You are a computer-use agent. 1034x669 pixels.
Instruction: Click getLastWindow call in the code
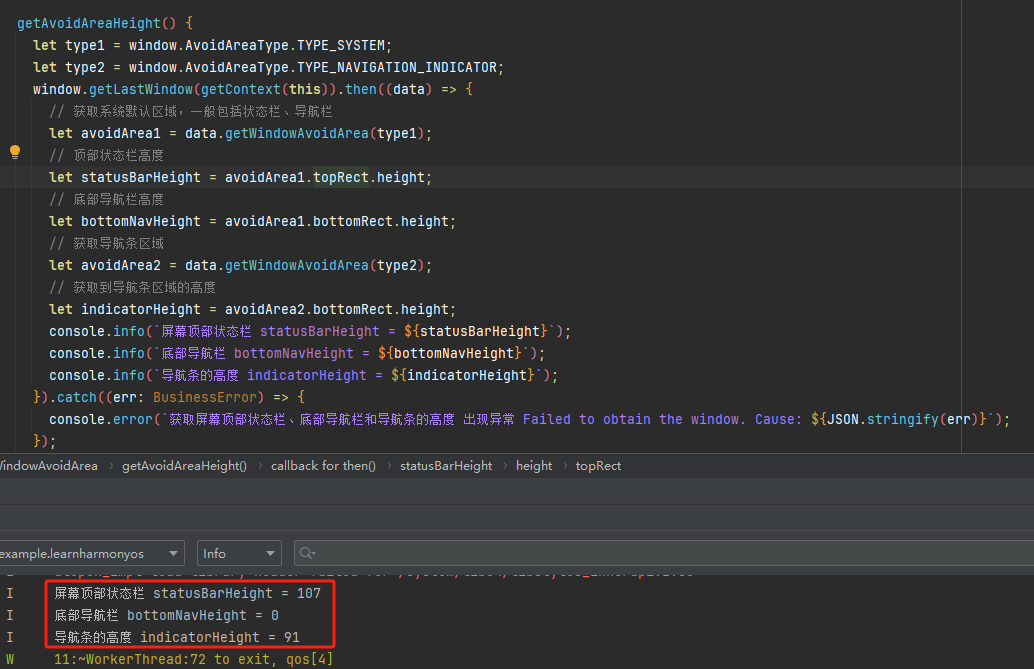(140, 89)
